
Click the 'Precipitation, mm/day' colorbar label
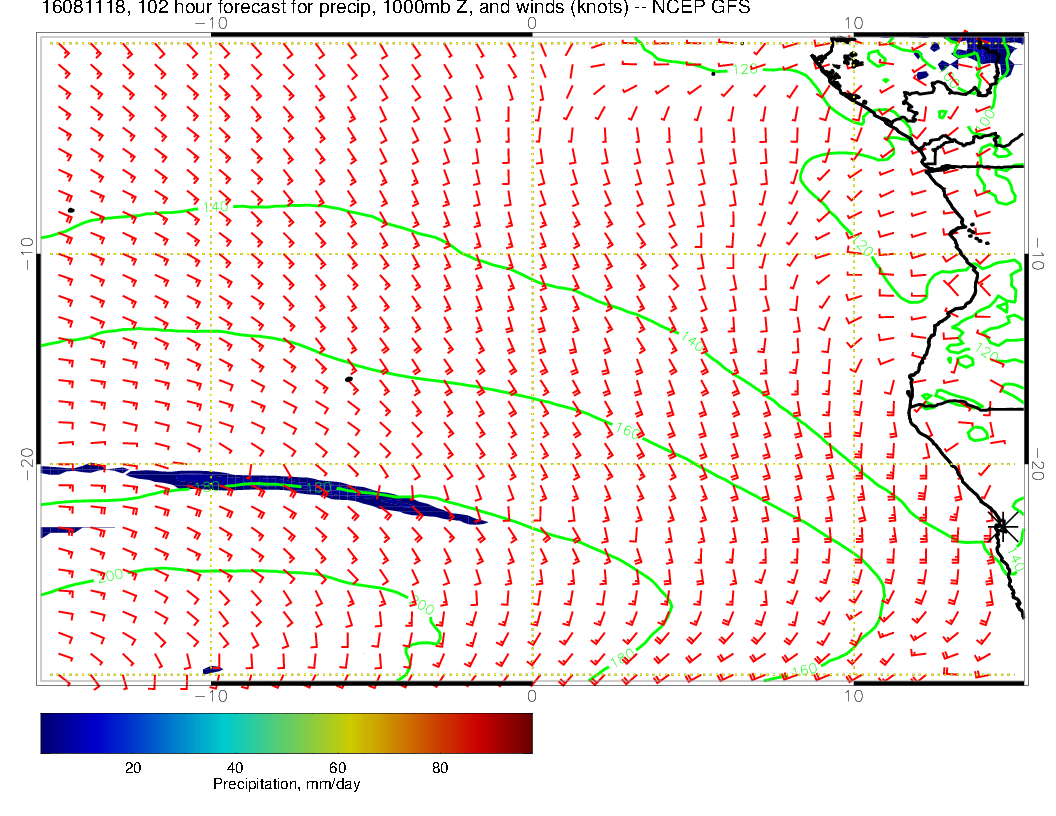click(x=286, y=785)
